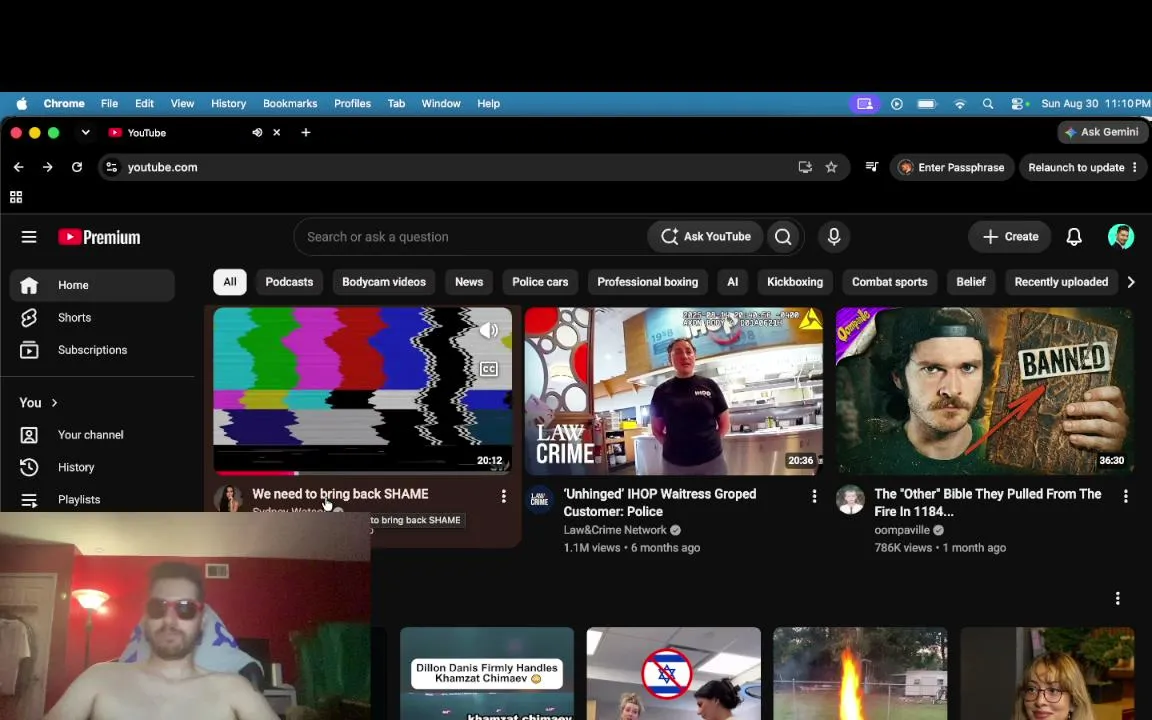Open the Profiles menu
Image resolution: width=1152 pixels, height=720 pixels.
(352, 104)
